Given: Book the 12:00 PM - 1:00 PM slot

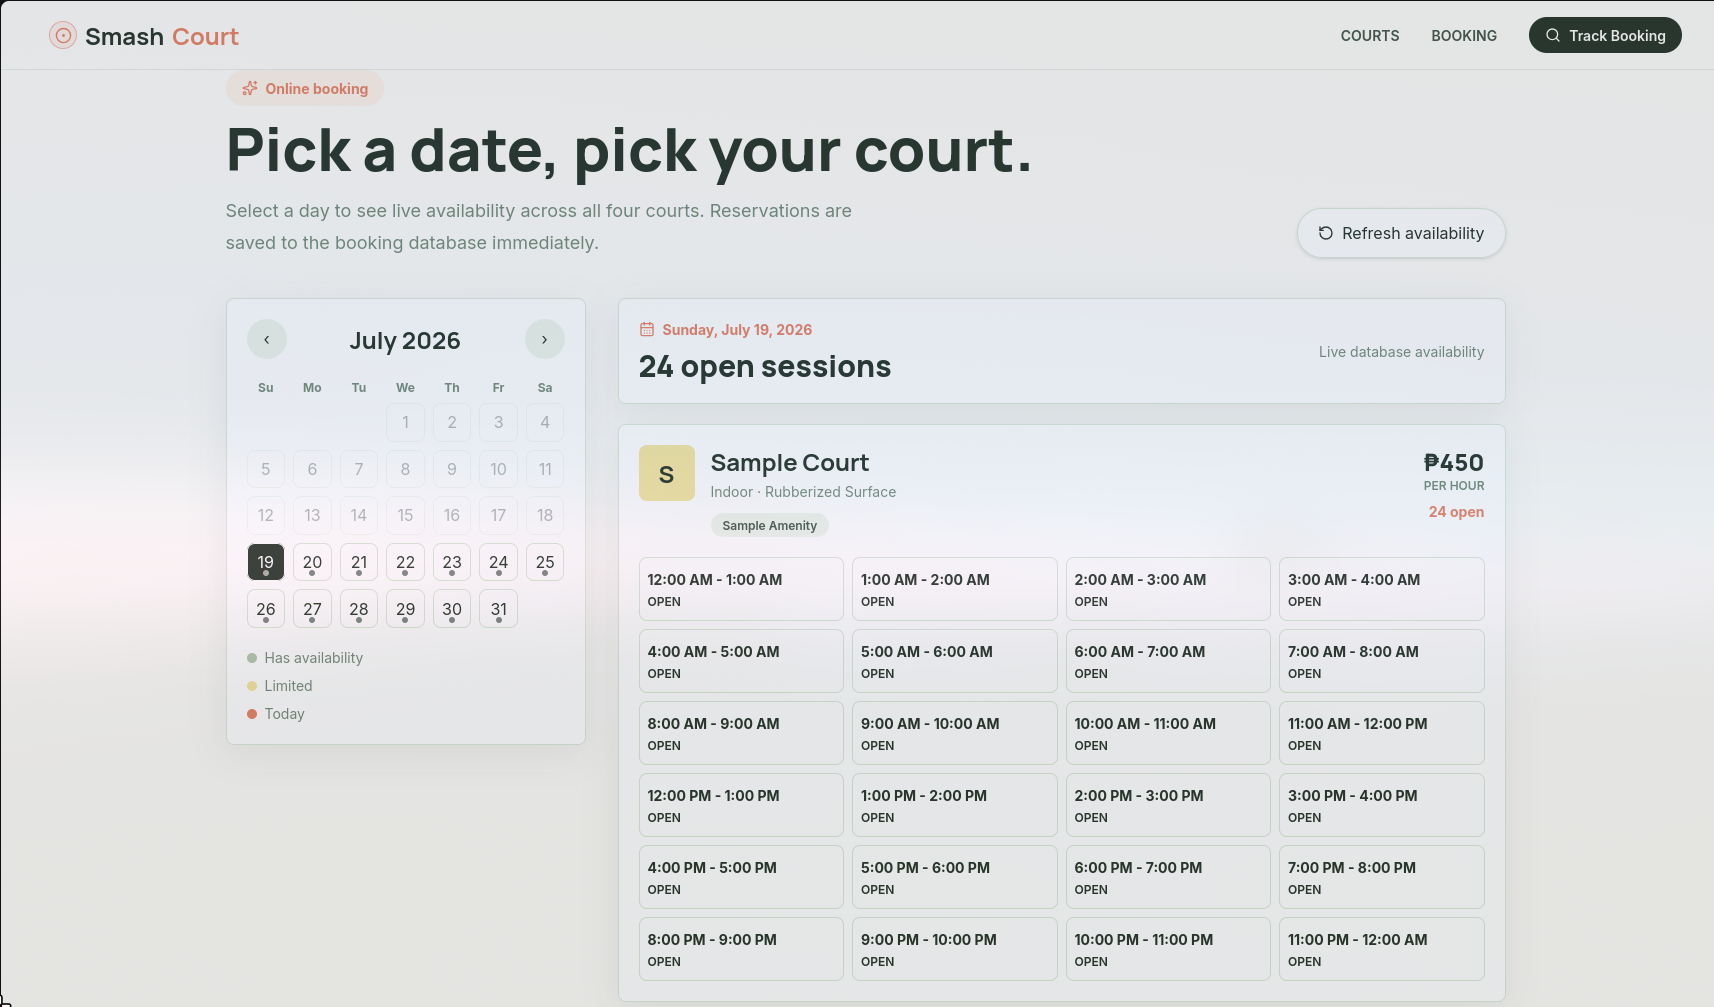Looking at the screenshot, I should [x=741, y=805].
